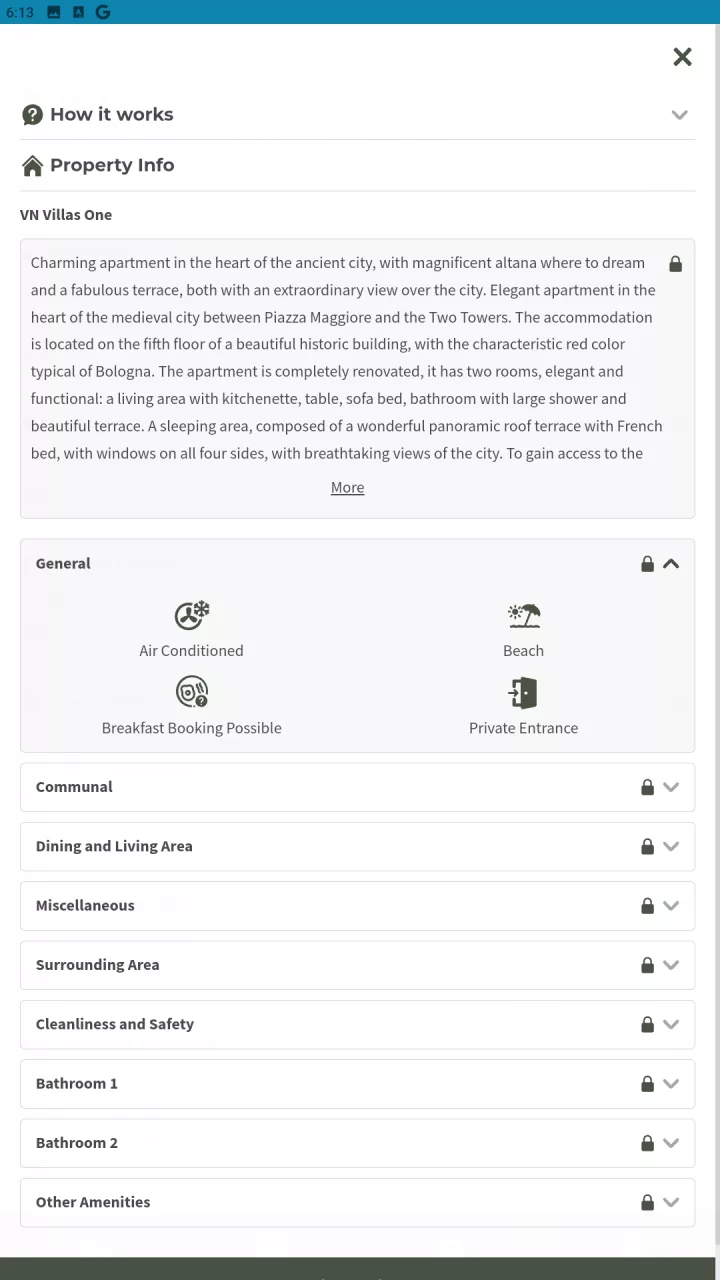Click the Breakfast Booking Possible icon

point(191,693)
